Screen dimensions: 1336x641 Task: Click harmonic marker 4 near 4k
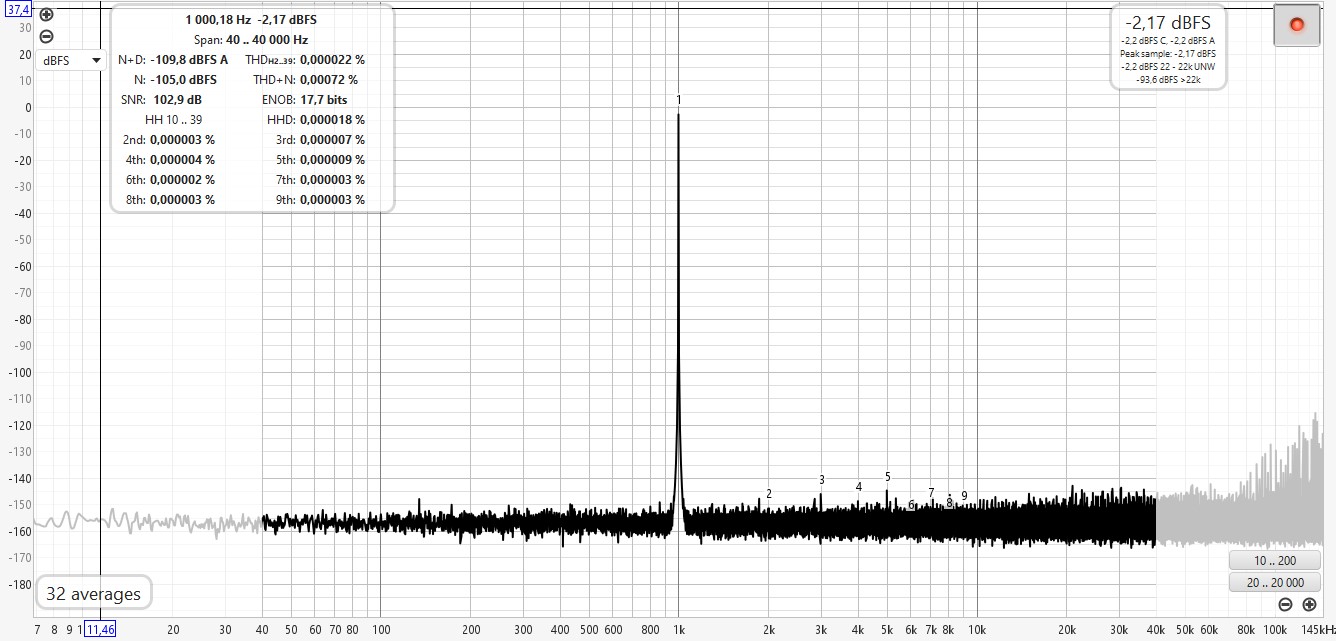(859, 487)
